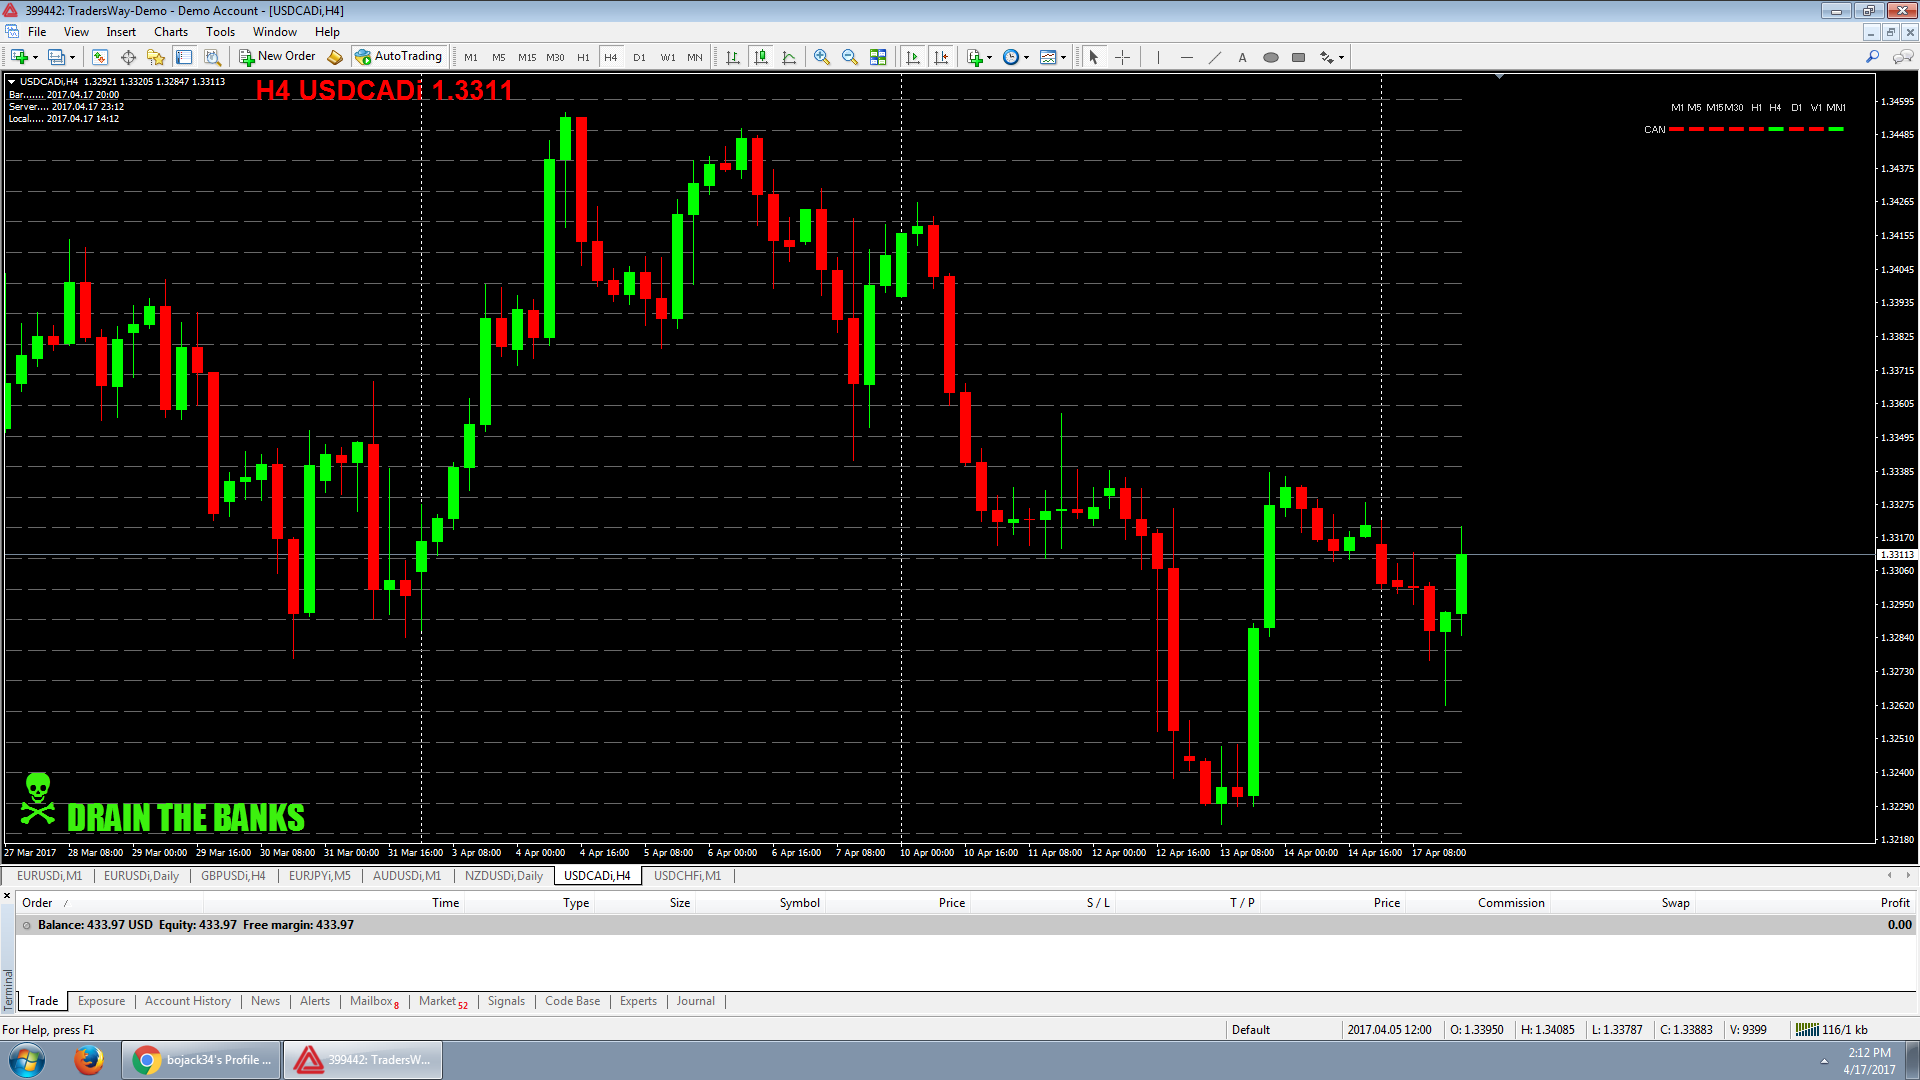Open the Charts menu
The image size is (1920, 1080).
point(170,32)
